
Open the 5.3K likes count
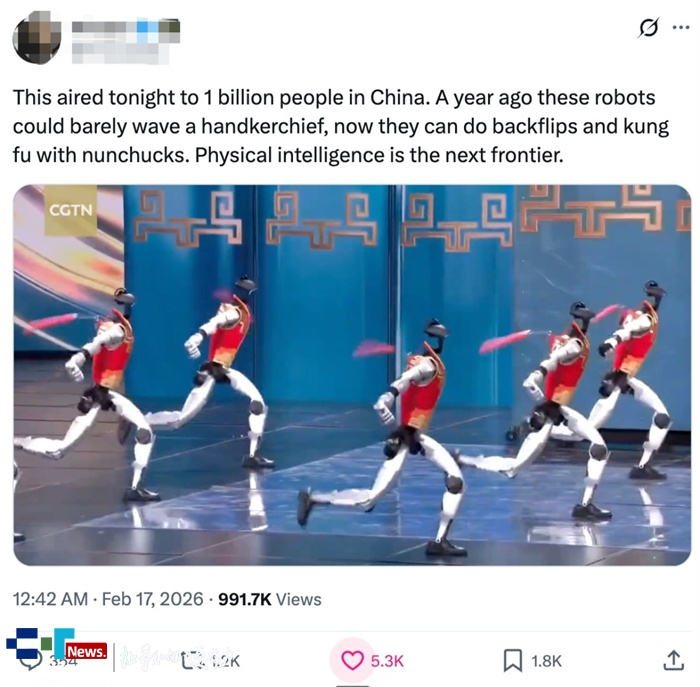point(387,661)
